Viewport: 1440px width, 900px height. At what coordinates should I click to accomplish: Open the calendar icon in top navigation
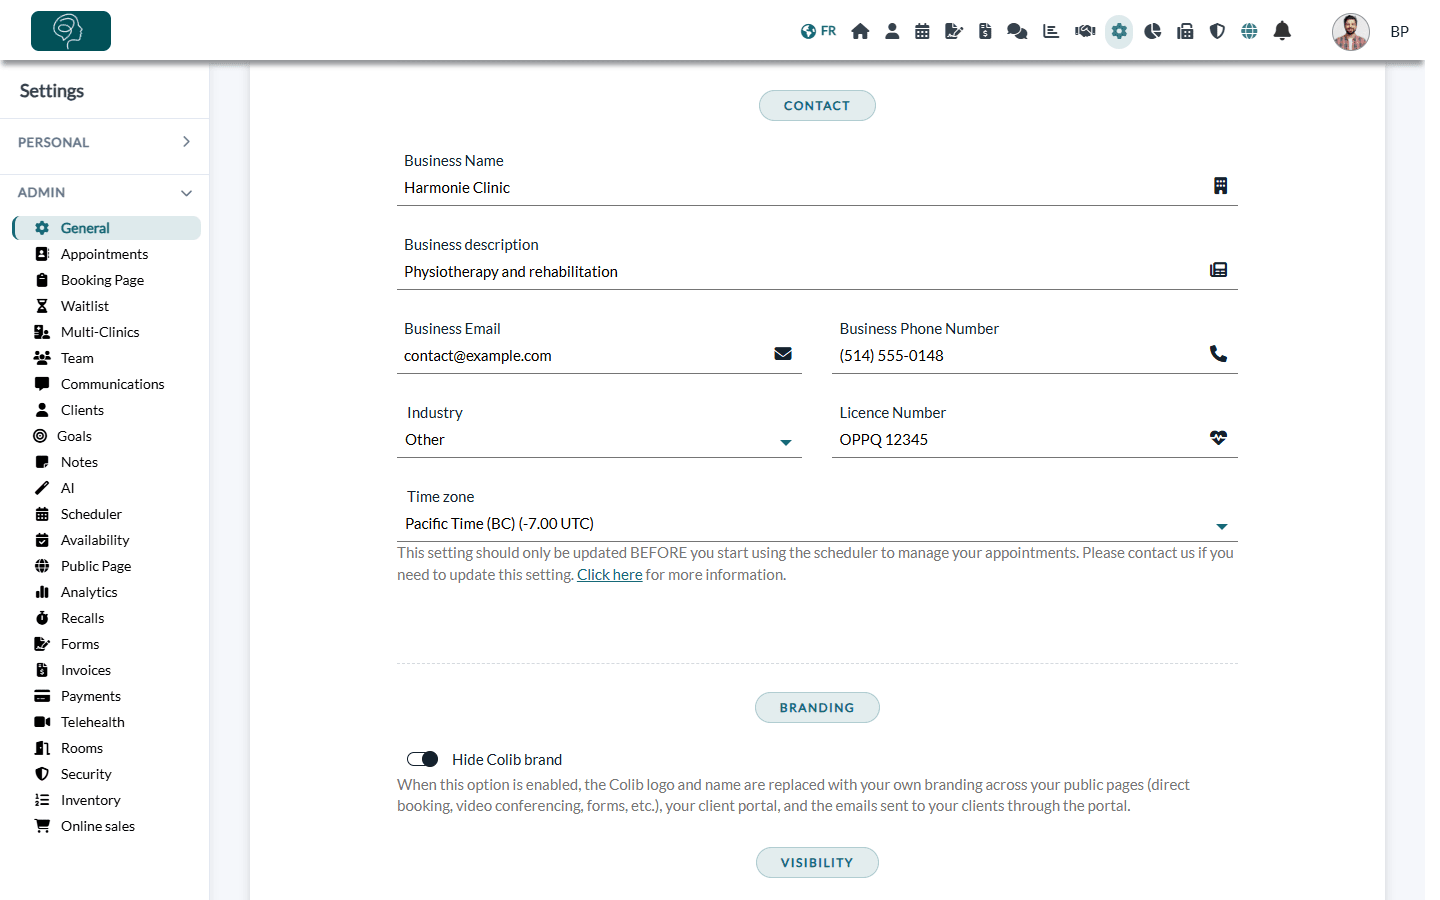click(x=922, y=31)
